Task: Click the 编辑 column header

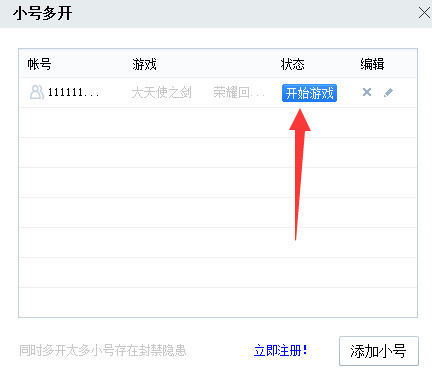Action: tap(372, 64)
